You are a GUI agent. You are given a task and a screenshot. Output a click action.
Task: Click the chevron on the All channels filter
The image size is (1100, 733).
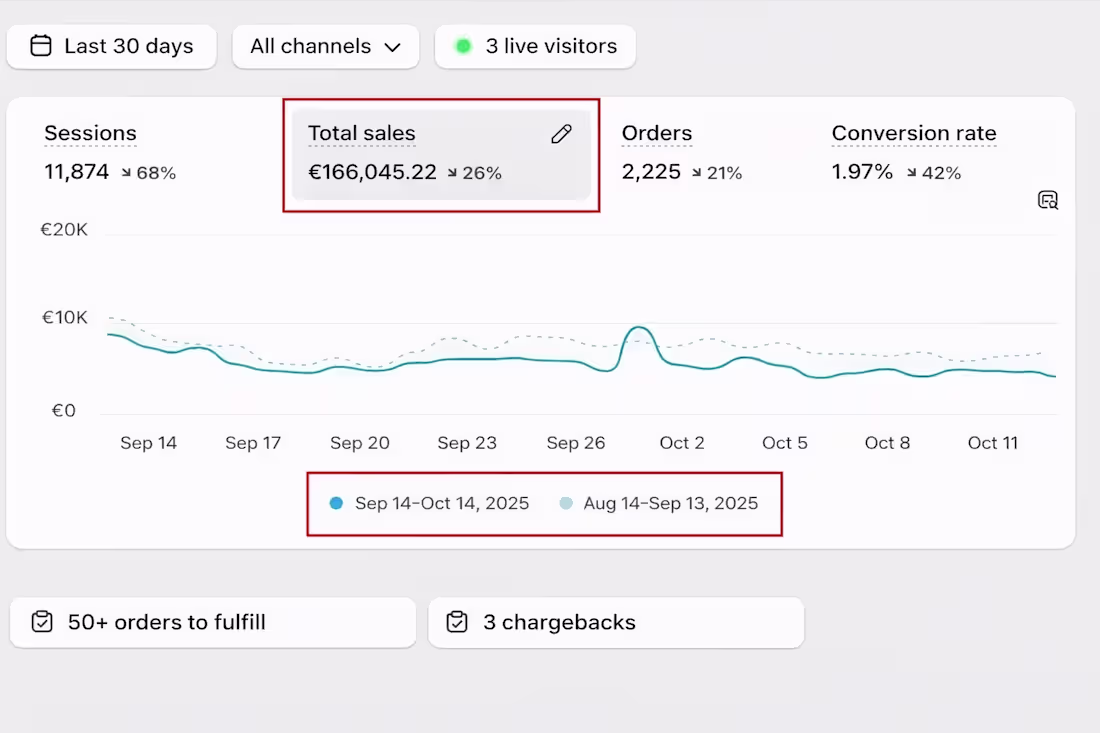(x=392, y=47)
